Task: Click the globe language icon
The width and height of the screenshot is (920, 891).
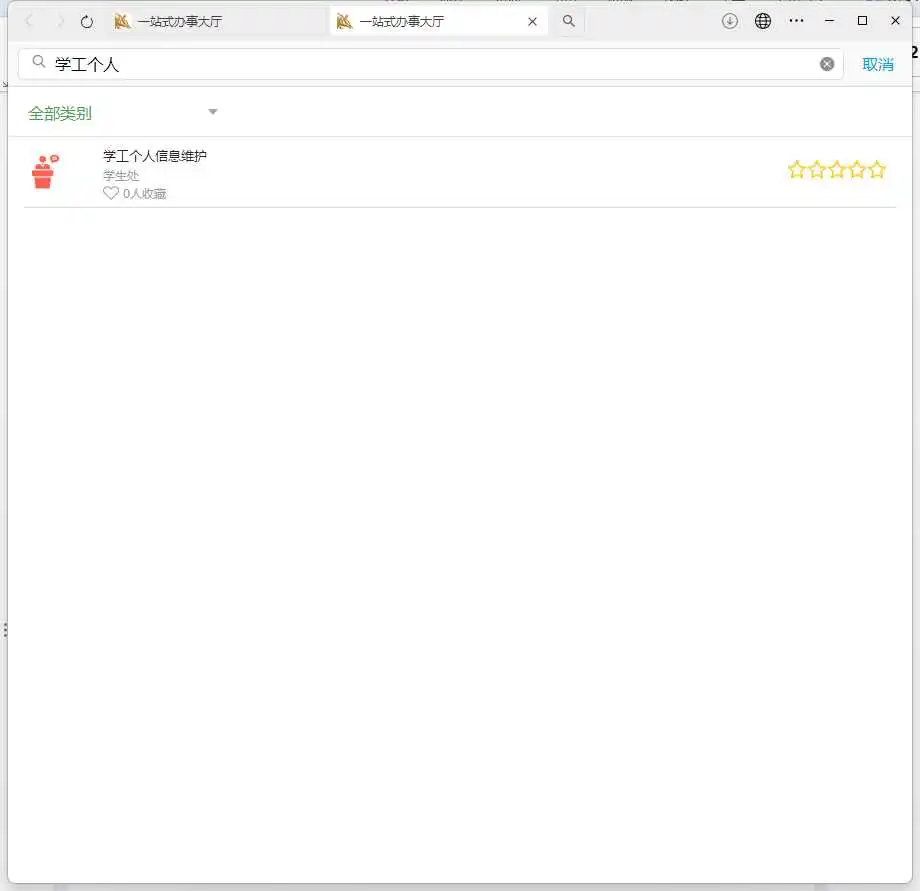Action: (763, 21)
